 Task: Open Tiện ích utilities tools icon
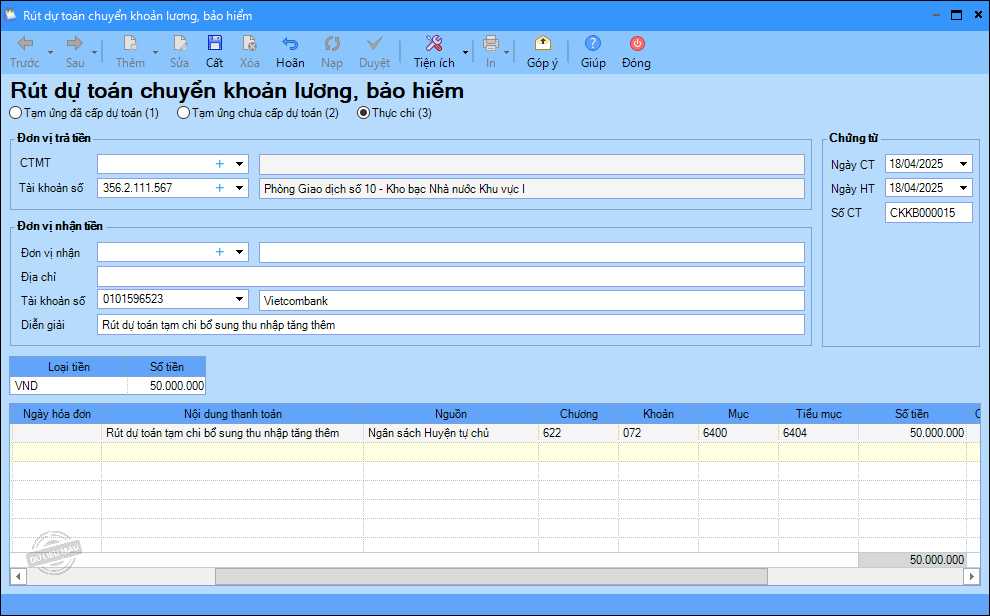tap(434, 44)
